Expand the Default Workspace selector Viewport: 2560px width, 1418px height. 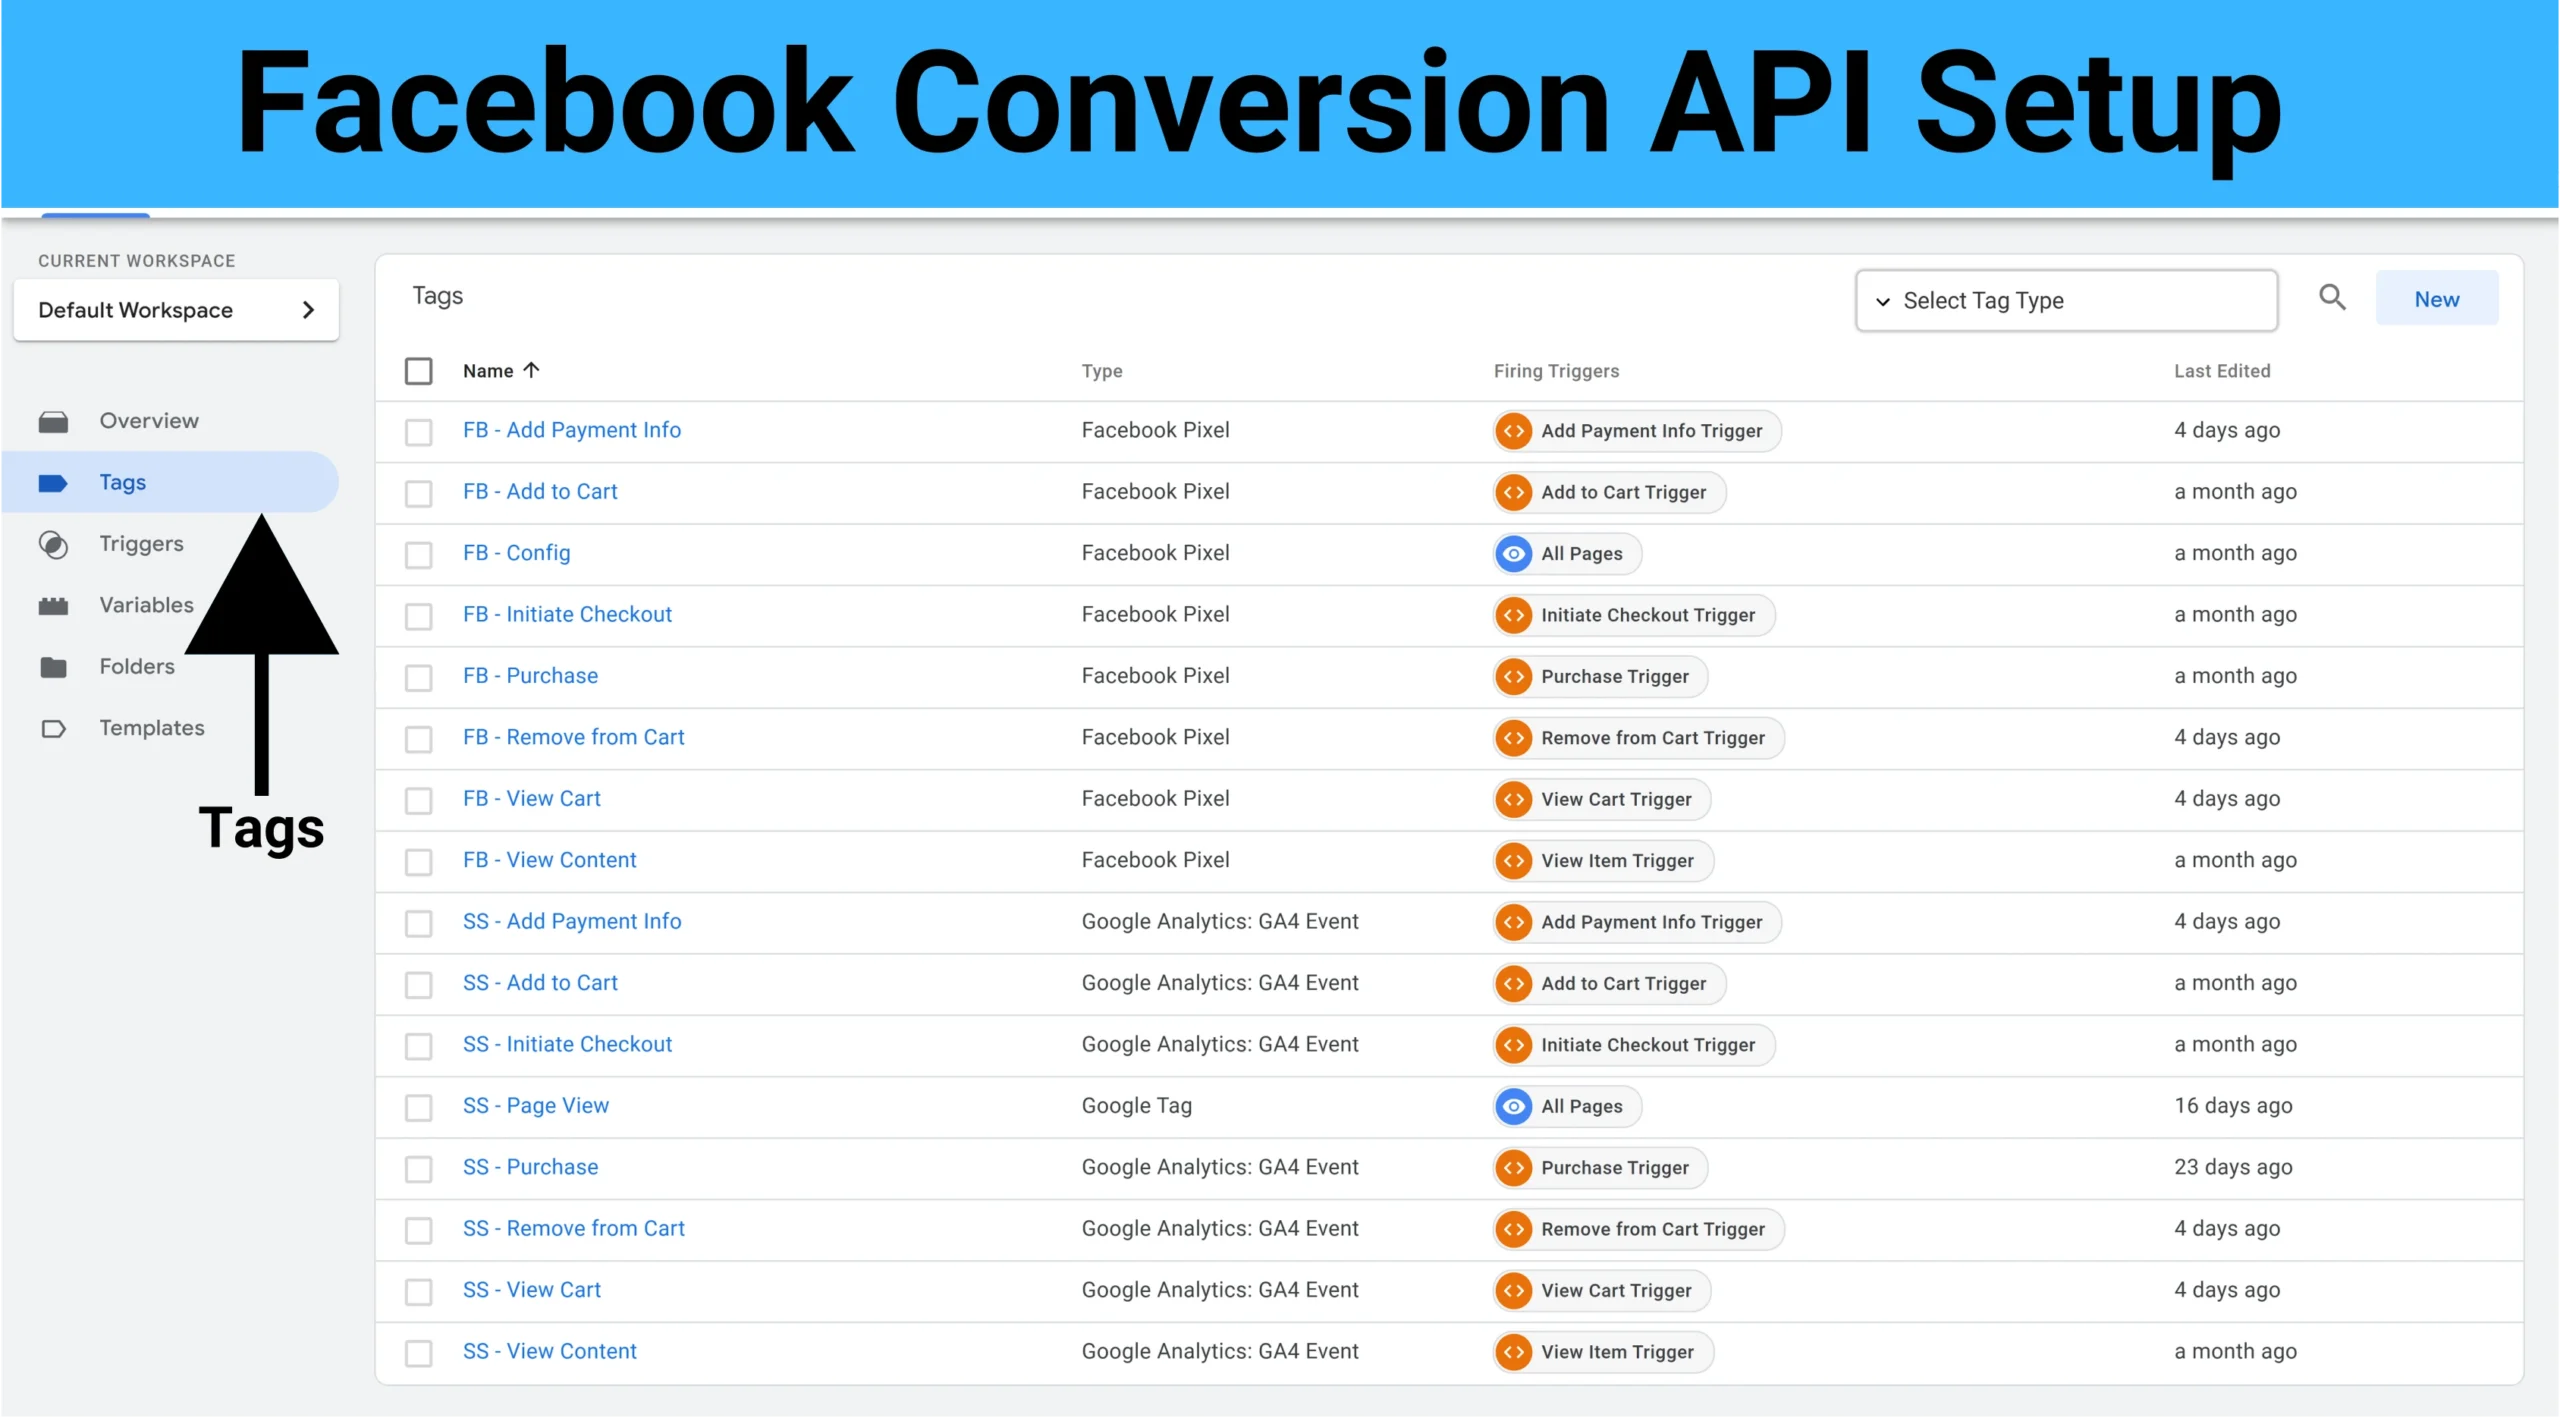176,310
